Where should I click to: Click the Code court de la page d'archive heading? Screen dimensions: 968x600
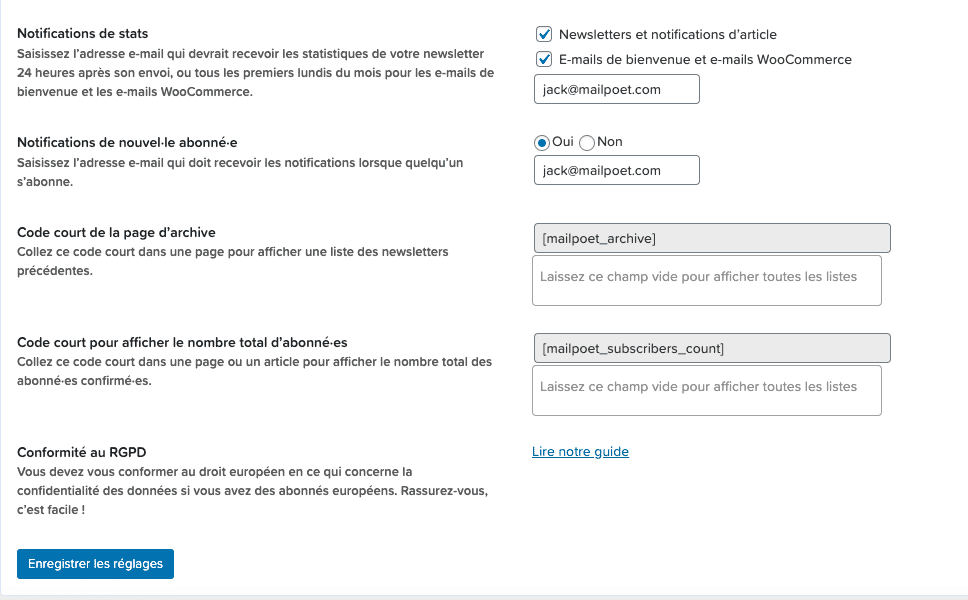tap(116, 232)
